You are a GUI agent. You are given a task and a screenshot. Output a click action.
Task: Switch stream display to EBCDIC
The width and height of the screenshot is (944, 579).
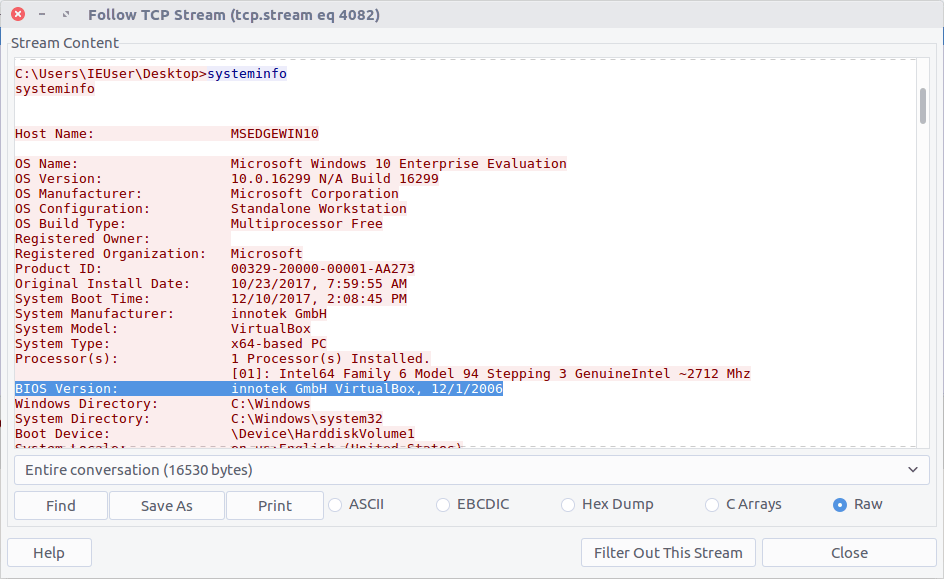tap(444, 505)
